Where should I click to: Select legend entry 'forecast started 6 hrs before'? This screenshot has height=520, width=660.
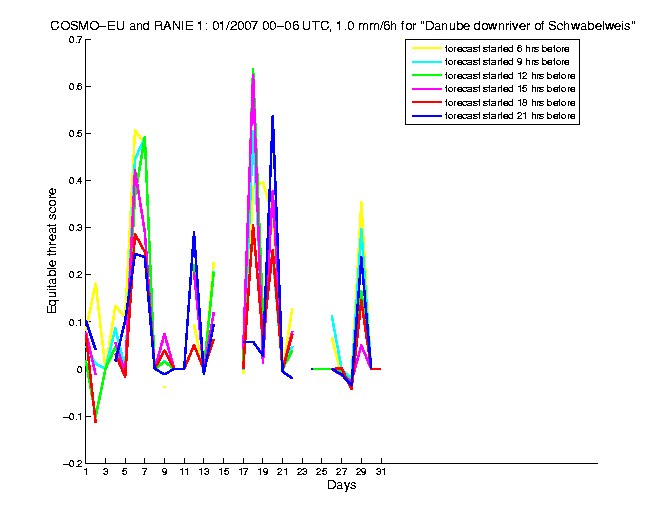pos(507,49)
